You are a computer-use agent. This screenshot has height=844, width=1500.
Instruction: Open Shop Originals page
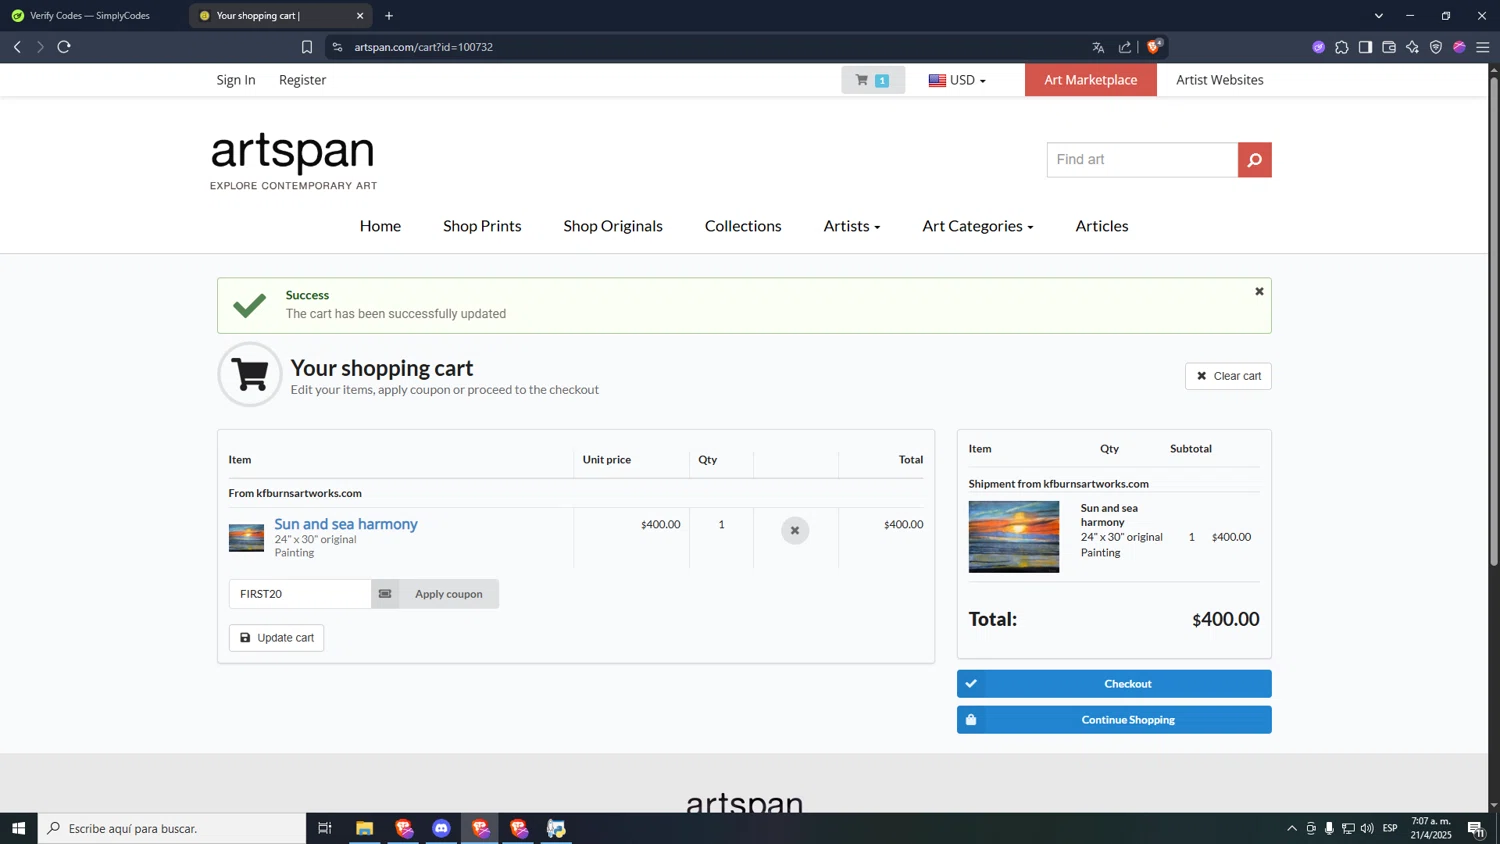coord(613,226)
